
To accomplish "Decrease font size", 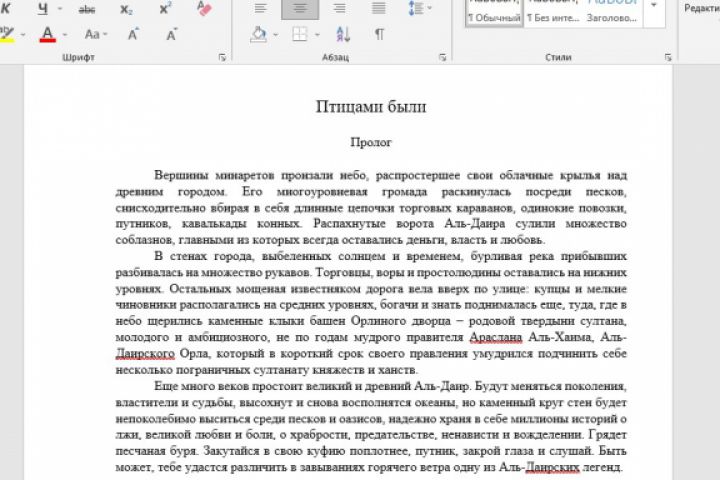I will (171, 34).
